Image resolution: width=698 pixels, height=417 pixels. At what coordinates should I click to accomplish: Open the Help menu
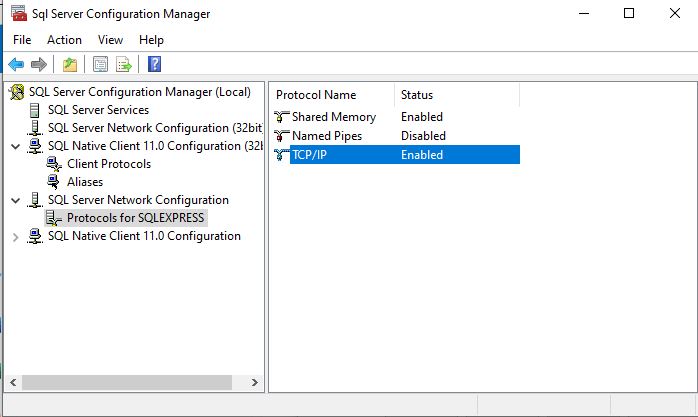[x=151, y=40]
